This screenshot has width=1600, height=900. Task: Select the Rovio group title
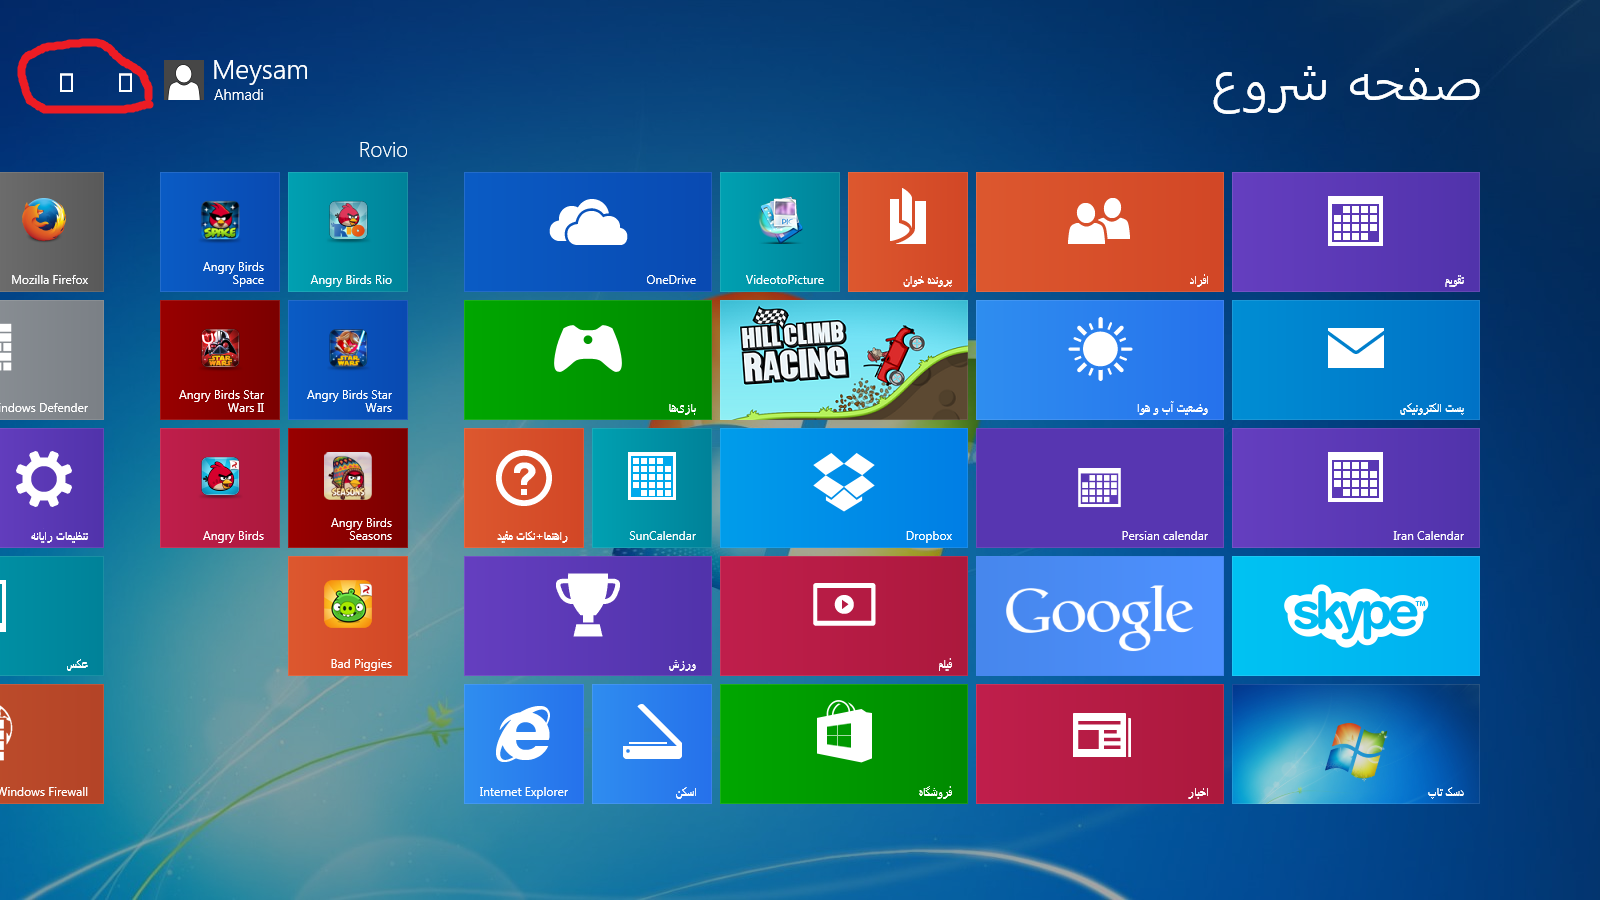point(383,150)
